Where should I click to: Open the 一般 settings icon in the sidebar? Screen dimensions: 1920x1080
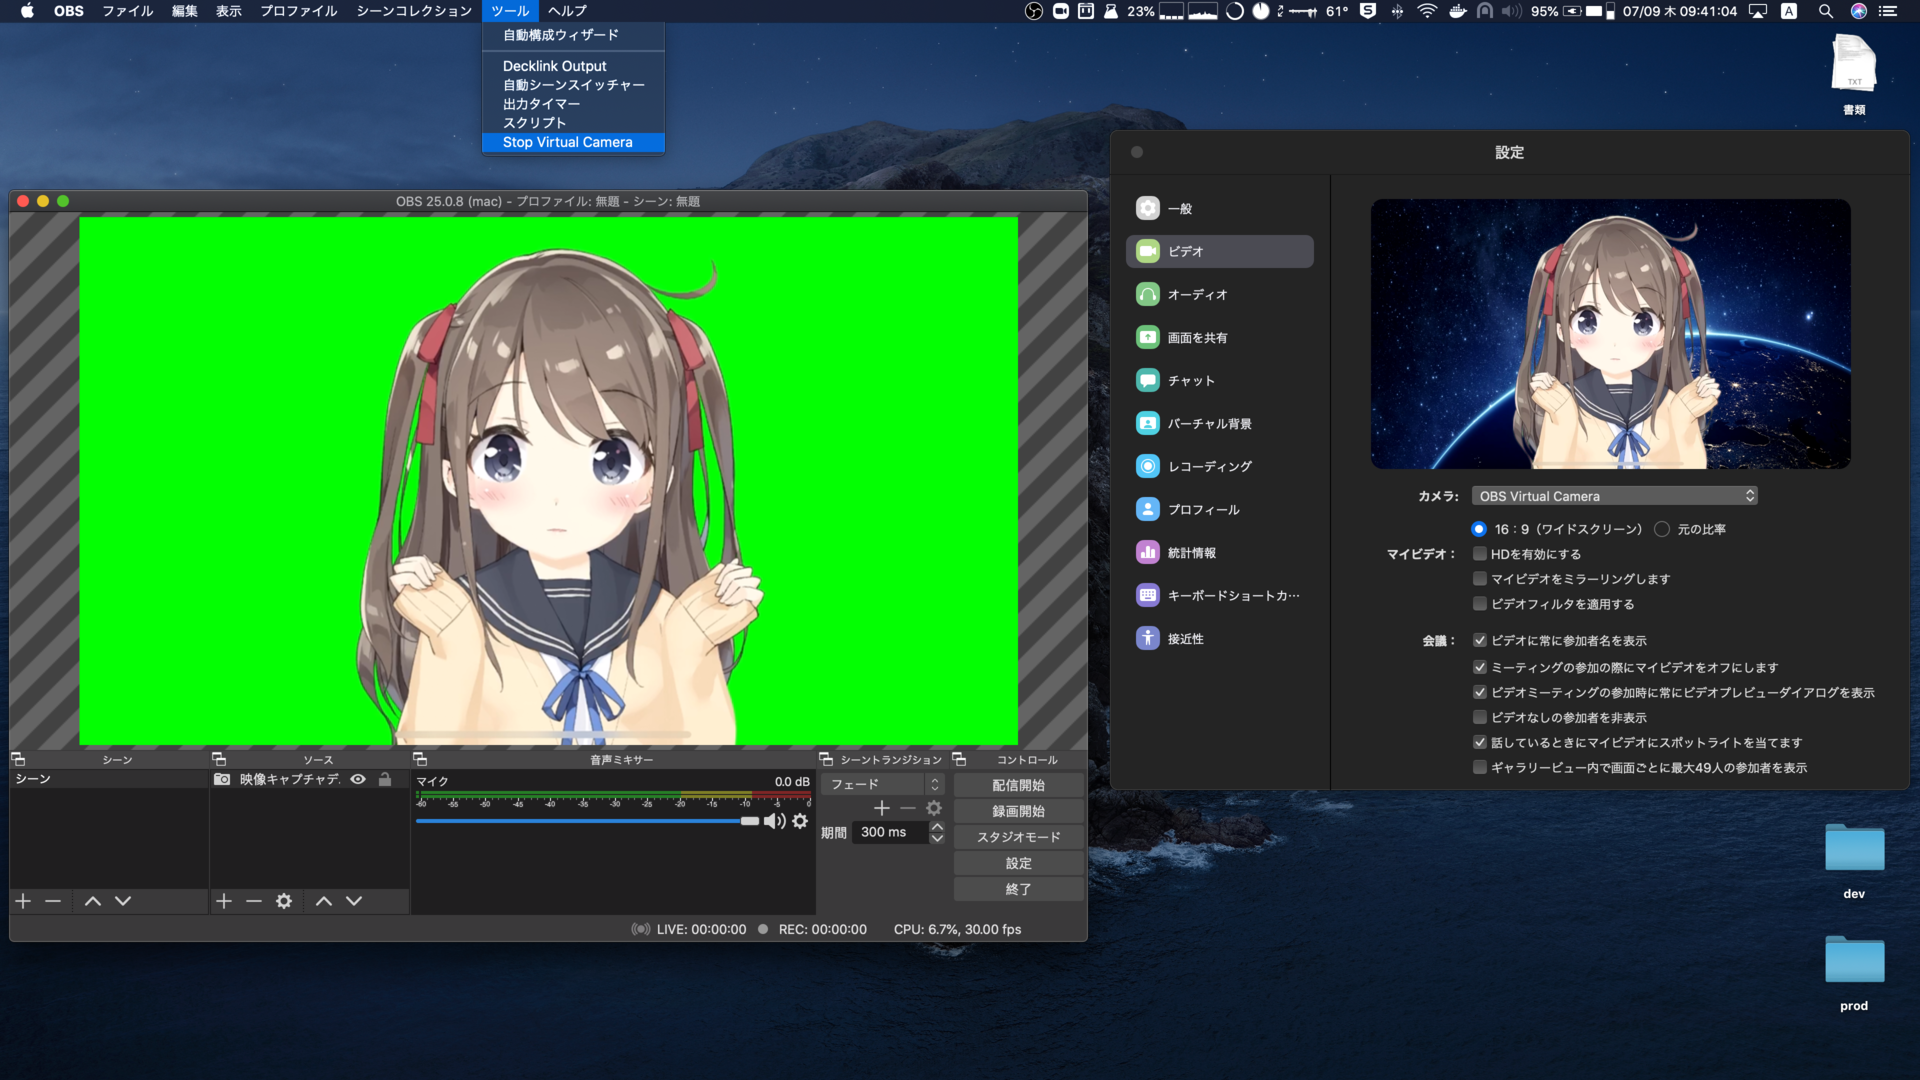tap(1148, 208)
